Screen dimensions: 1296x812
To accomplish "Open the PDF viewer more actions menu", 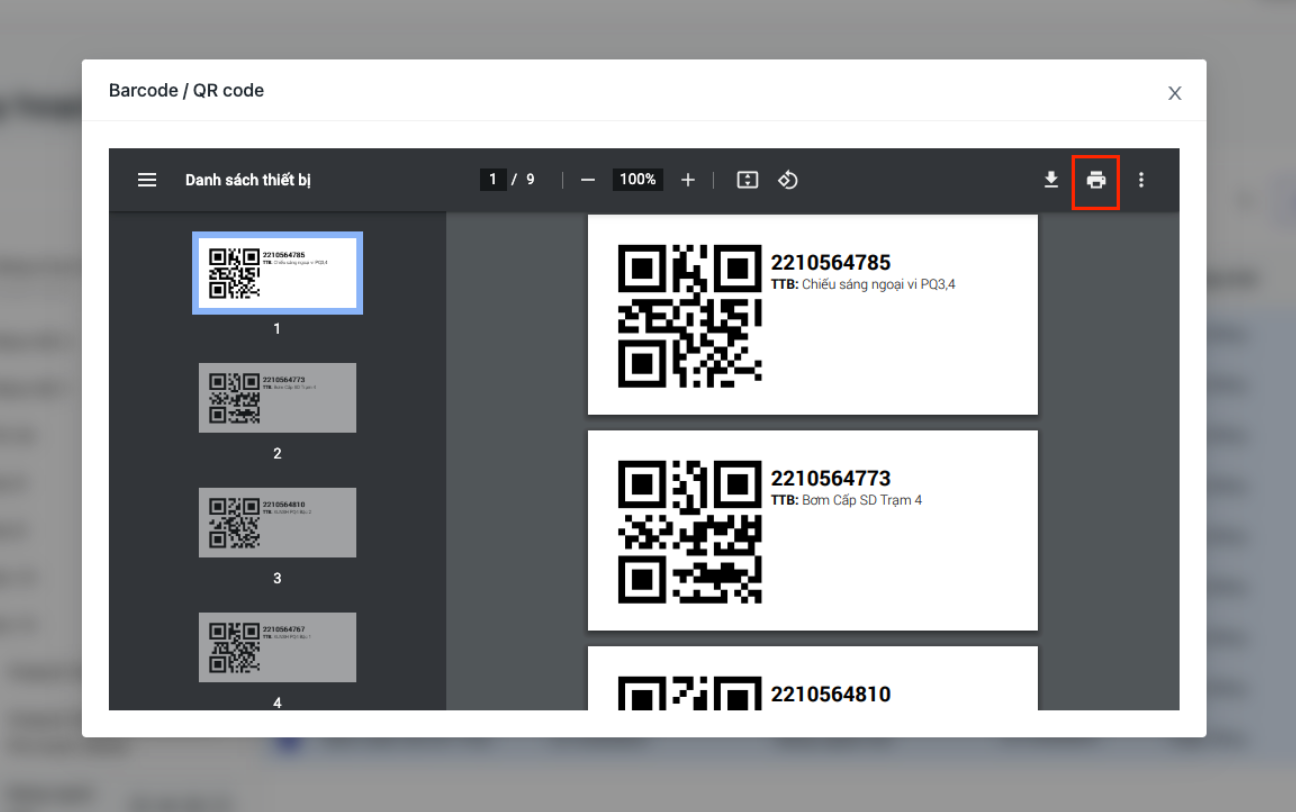I will (1141, 180).
